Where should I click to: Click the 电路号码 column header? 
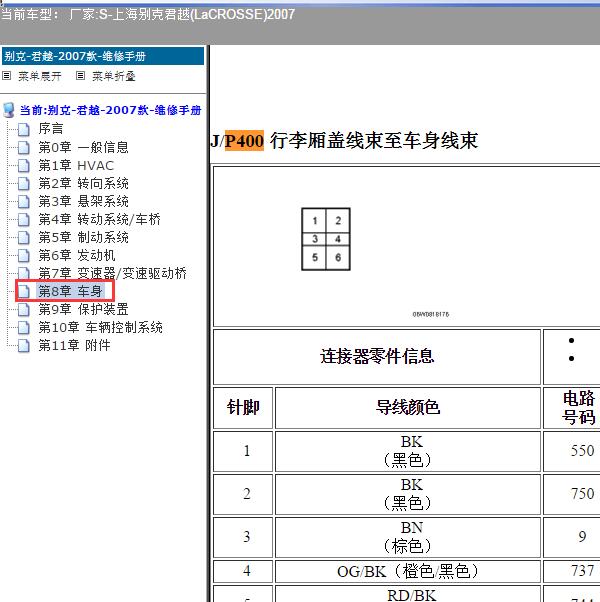pyautogui.click(x=572, y=408)
